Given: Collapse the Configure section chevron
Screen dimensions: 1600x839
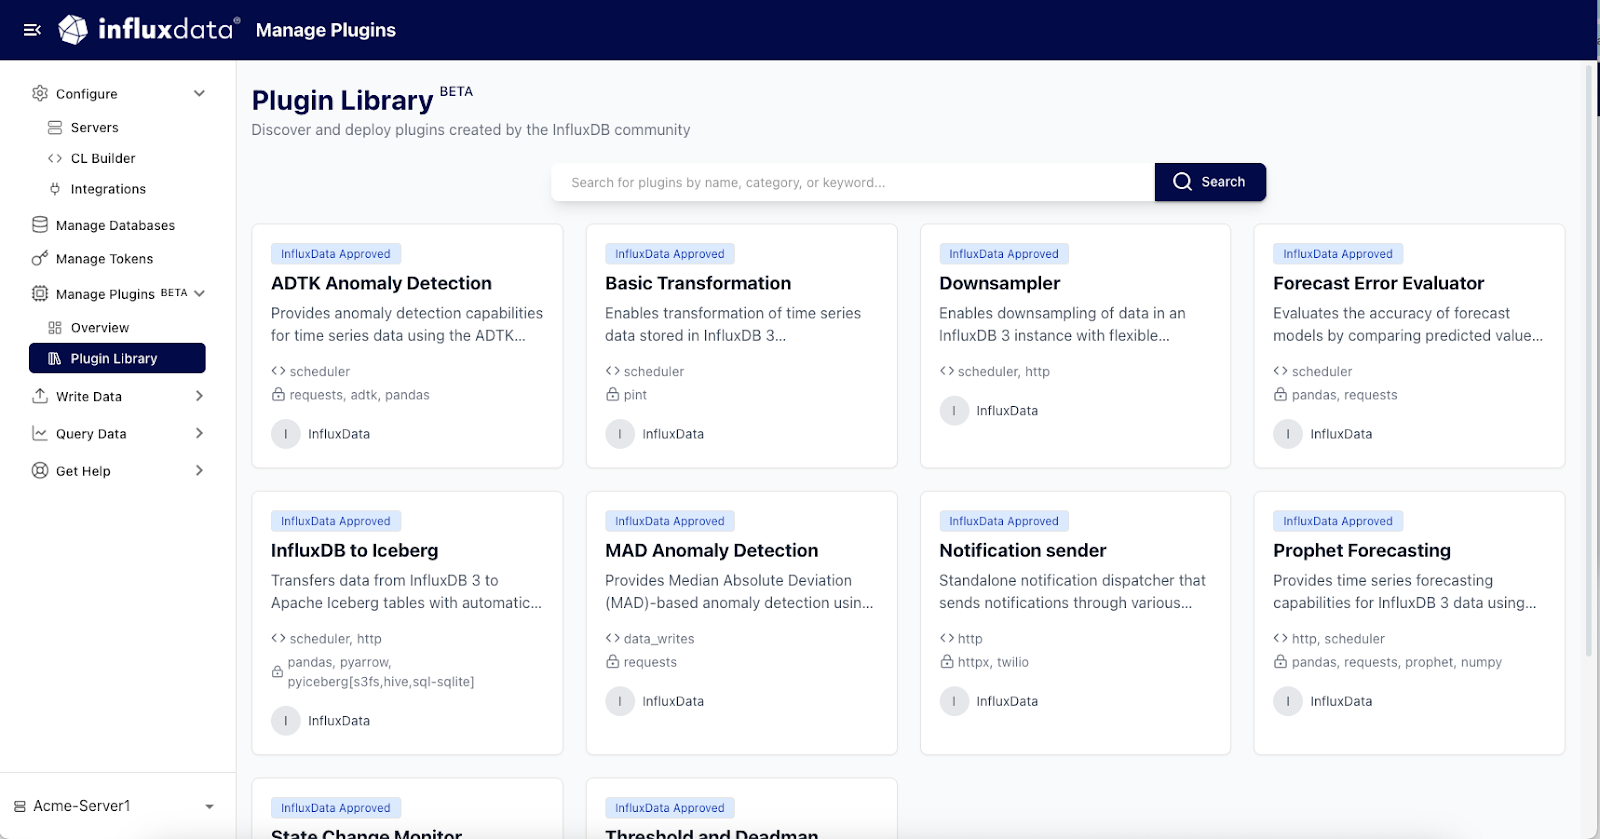Looking at the screenshot, I should click(199, 93).
